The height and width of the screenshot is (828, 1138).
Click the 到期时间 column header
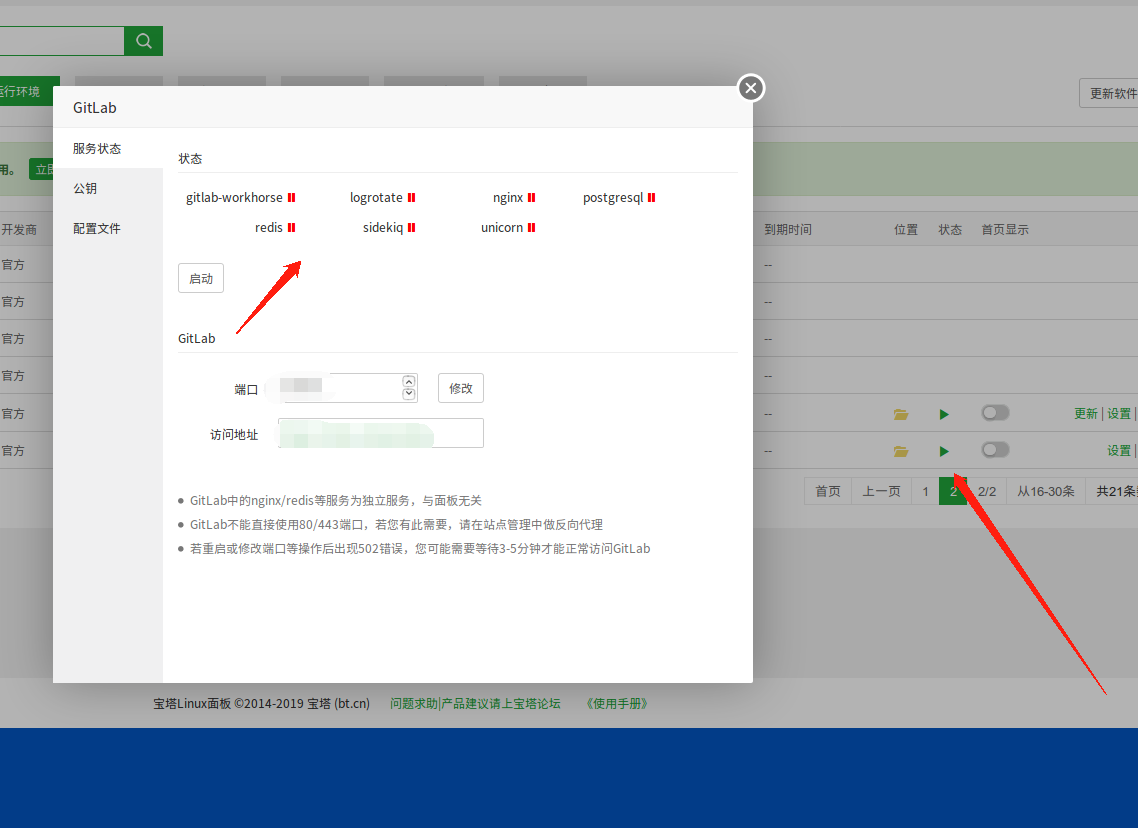click(x=788, y=230)
